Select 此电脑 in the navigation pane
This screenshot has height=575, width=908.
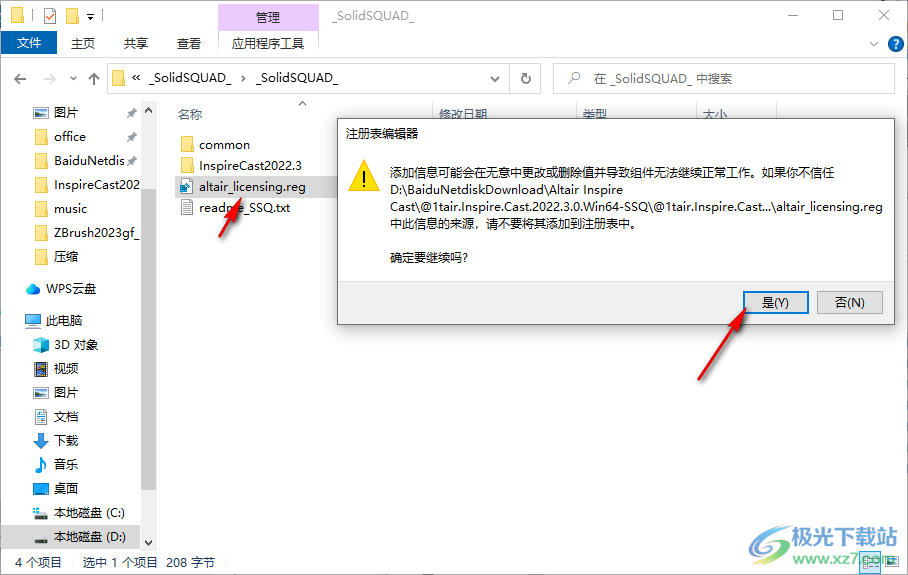click(x=64, y=320)
